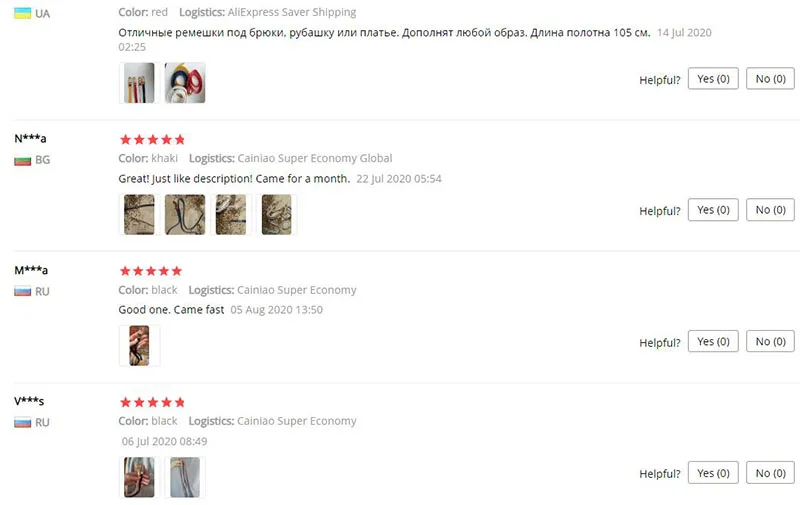Click the Bulgarian flag icon
This screenshot has width=800, height=505.
click(22, 160)
